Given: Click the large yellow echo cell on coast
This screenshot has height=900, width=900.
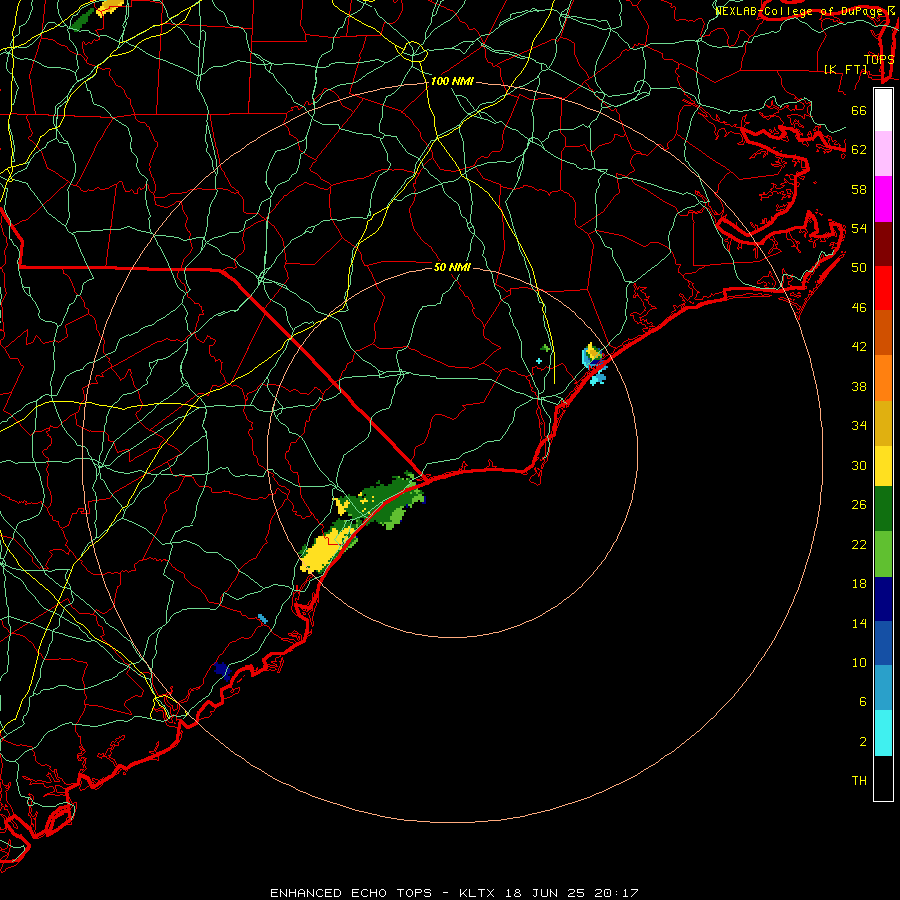Looking at the screenshot, I should 325,550.
